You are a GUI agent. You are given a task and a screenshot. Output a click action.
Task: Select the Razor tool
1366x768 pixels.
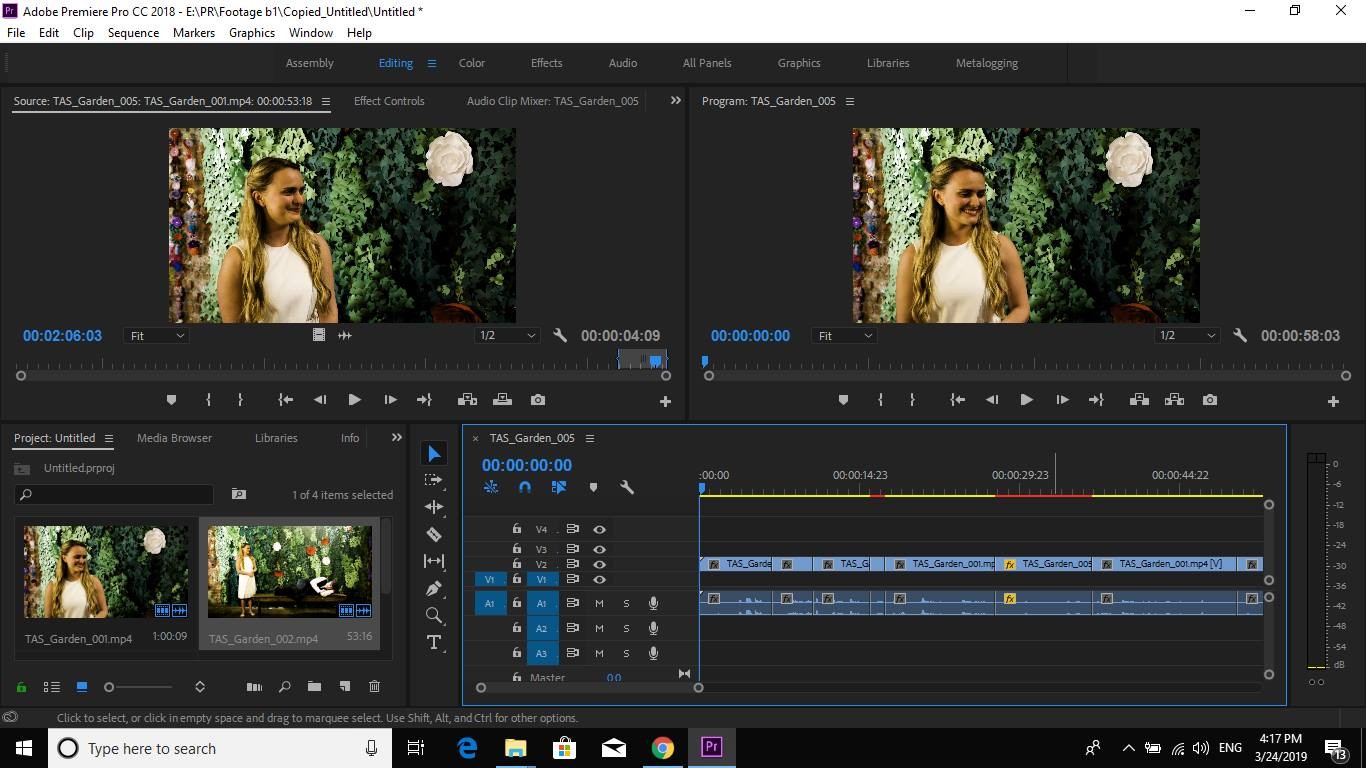coord(434,534)
